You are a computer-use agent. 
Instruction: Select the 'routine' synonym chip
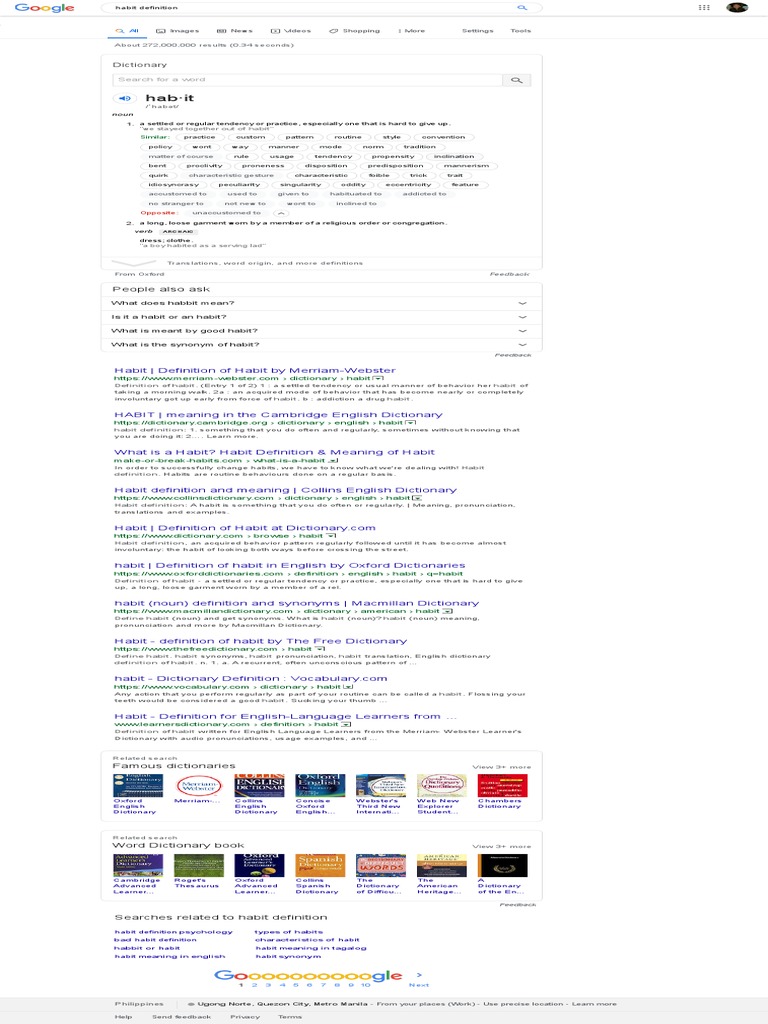point(347,137)
